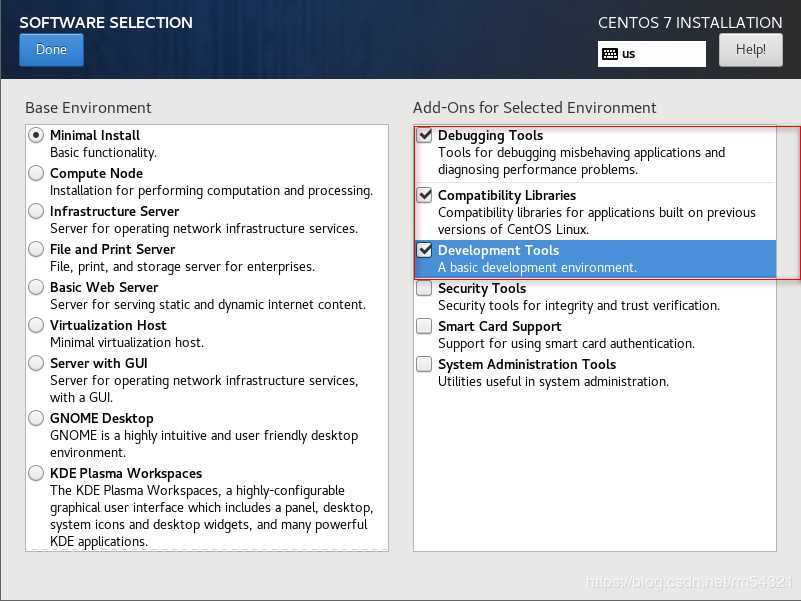Click the 'KDE Plasma Workspaces' label text
This screenshot has height=601, width=801.
tap(126, 474)
